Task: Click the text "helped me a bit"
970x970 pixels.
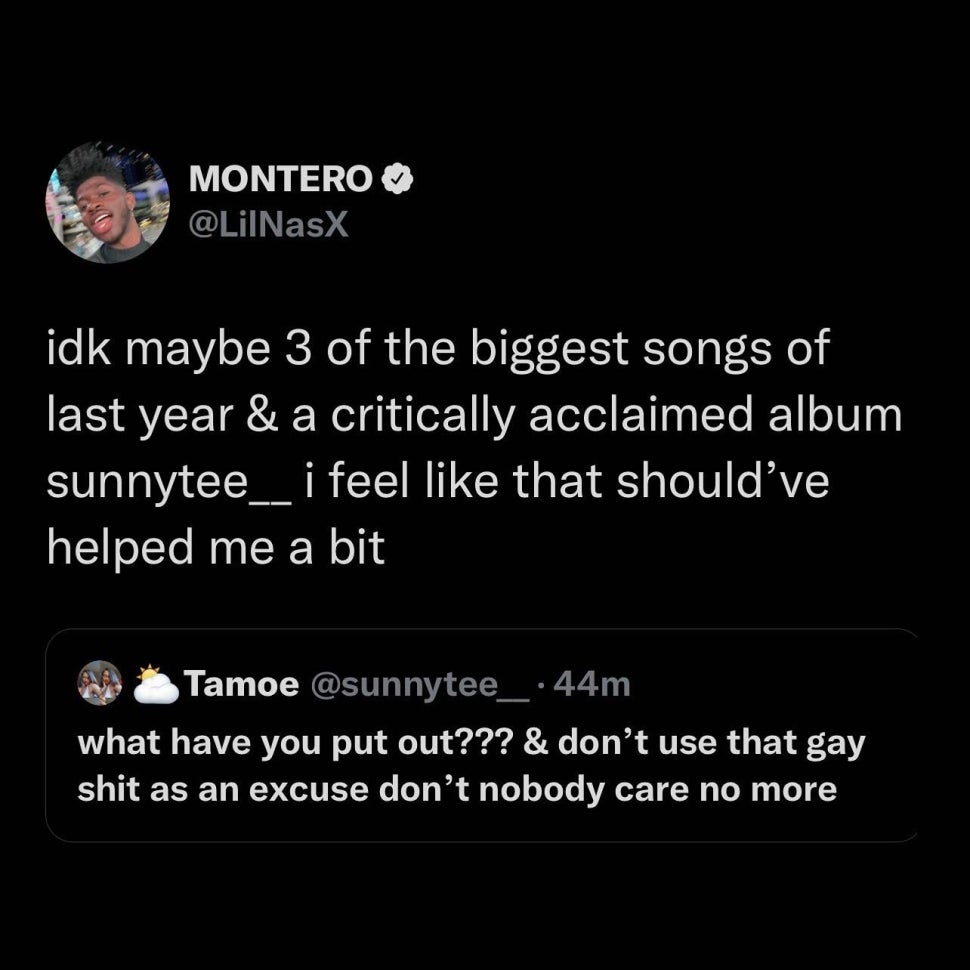Action: [215, 547]
